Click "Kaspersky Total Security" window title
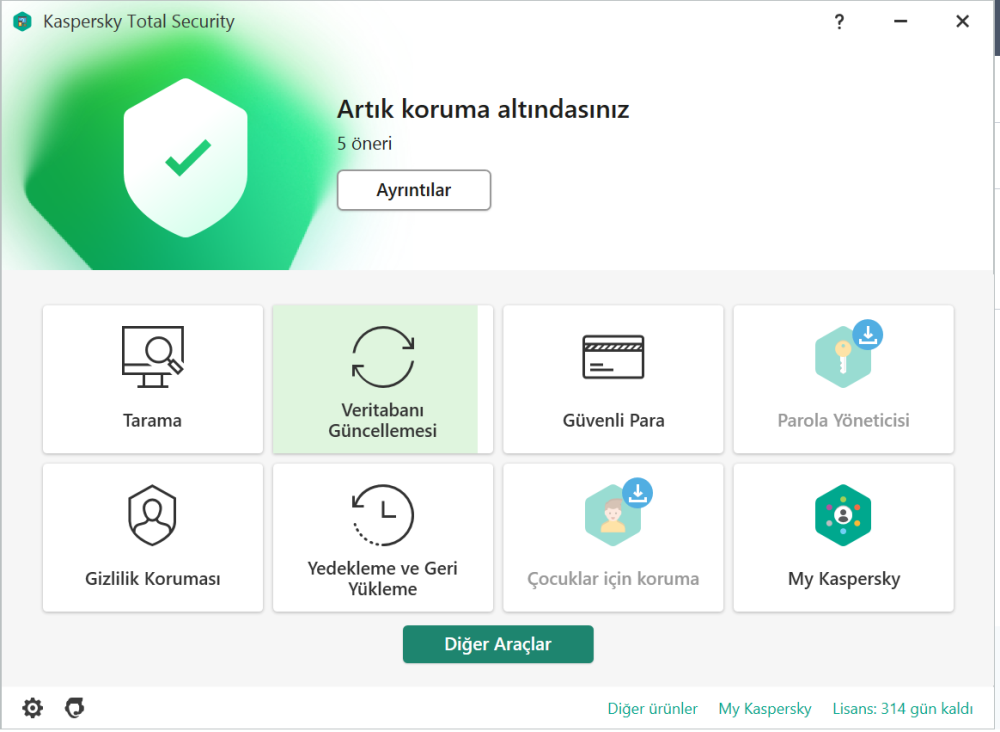 [x=139, y=22]
